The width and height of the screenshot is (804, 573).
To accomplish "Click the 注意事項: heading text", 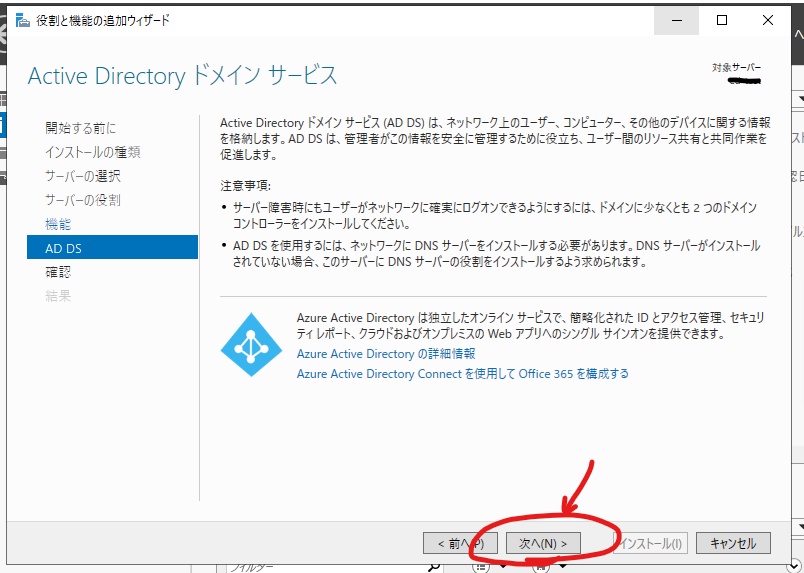I will click(x=246, y=185).
